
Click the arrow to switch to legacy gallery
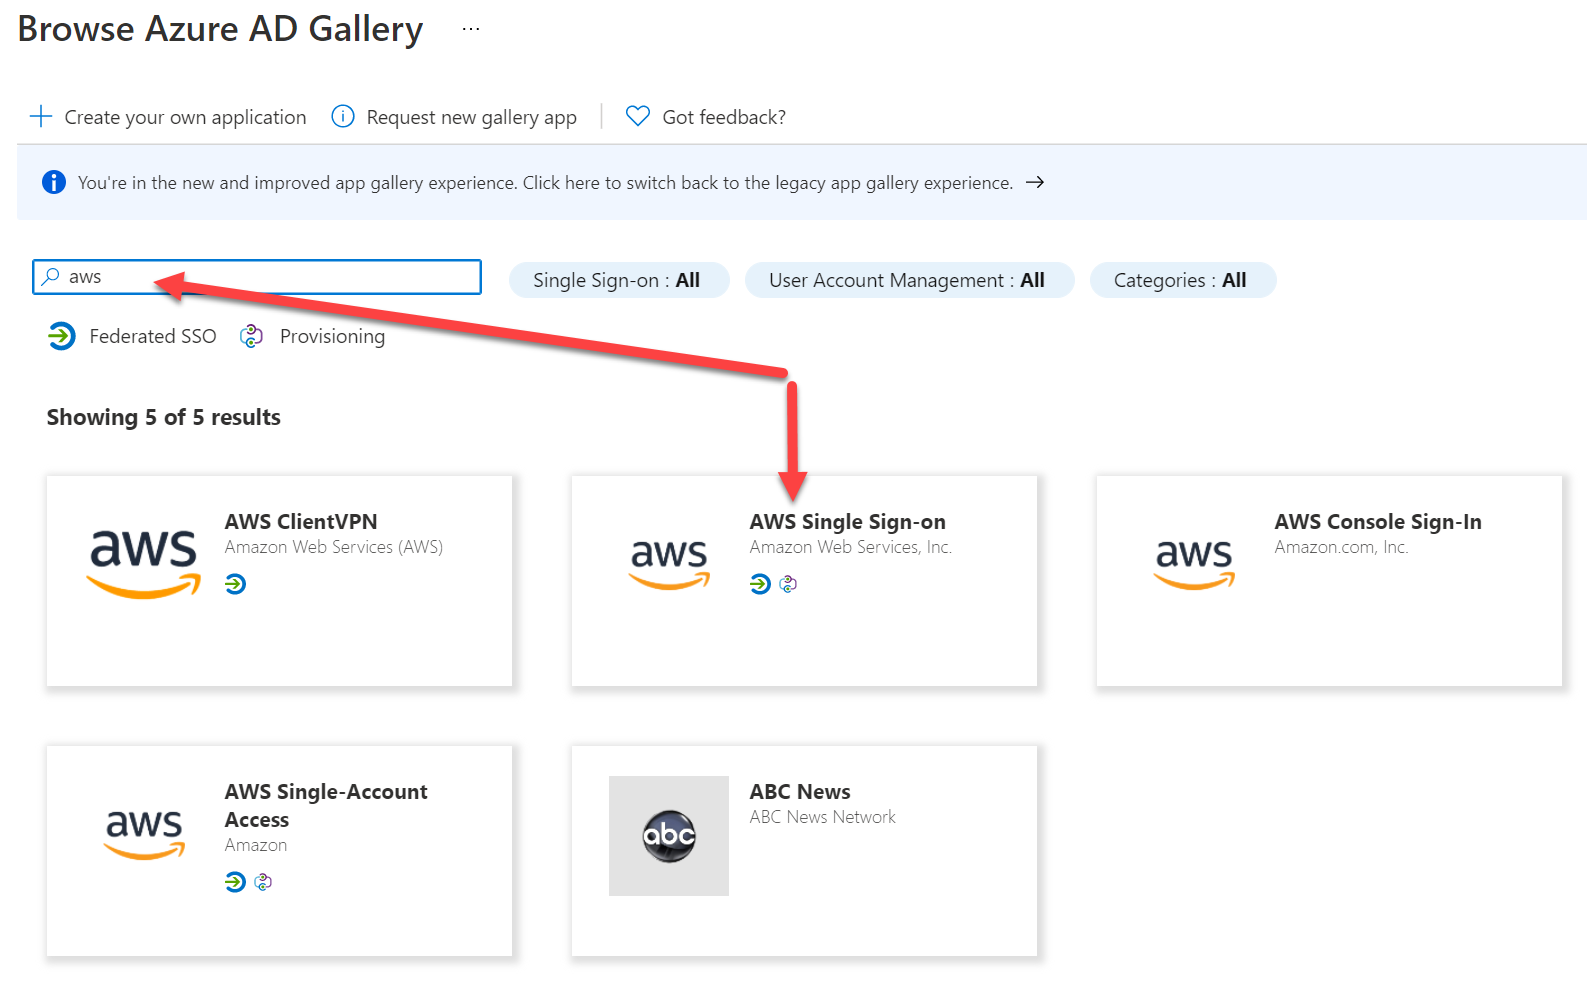[1035, 182]
